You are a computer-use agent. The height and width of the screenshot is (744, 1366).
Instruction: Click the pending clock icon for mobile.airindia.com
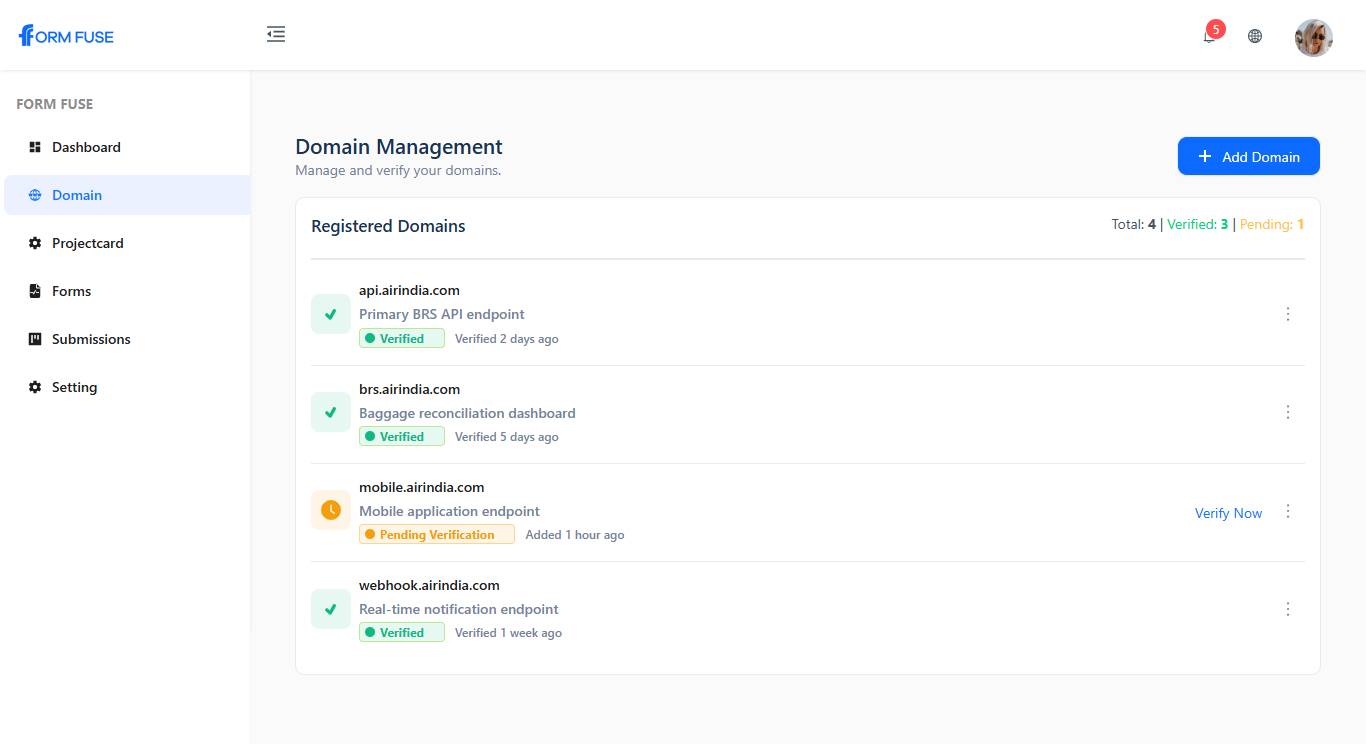330,510
